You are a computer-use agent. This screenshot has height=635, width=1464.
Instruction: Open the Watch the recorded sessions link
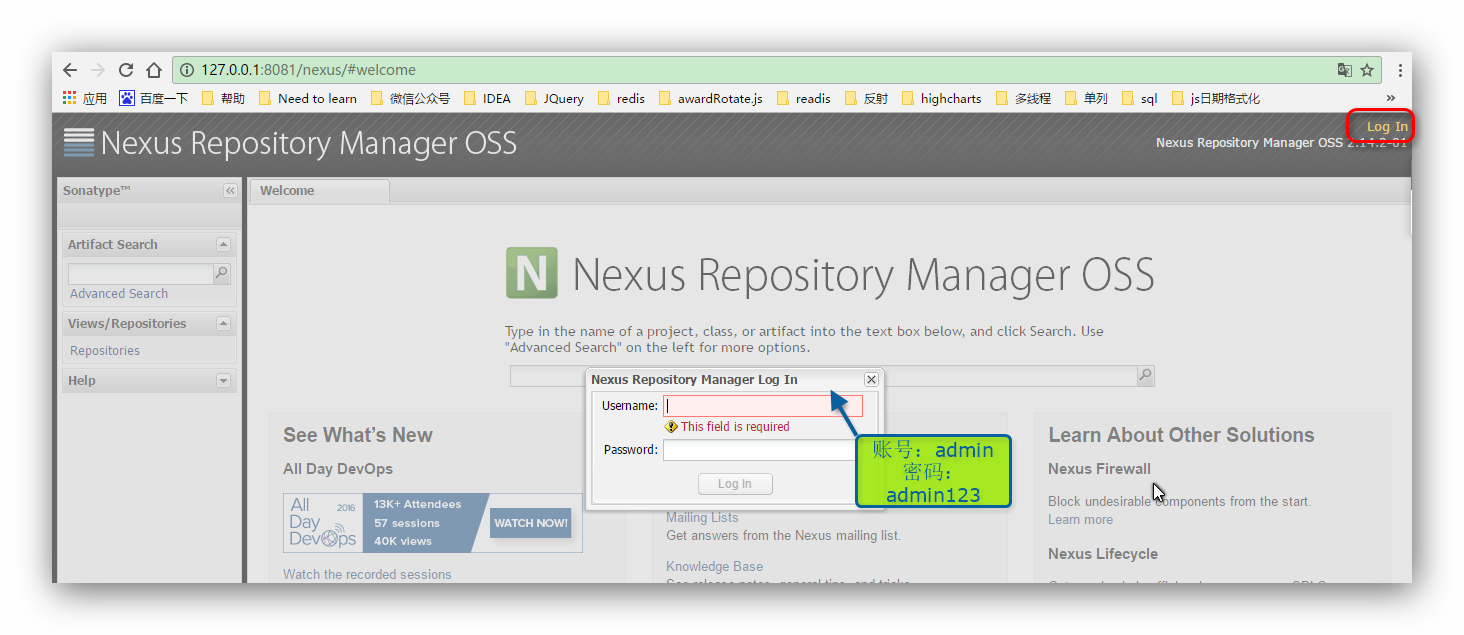(x=367, y=575)
